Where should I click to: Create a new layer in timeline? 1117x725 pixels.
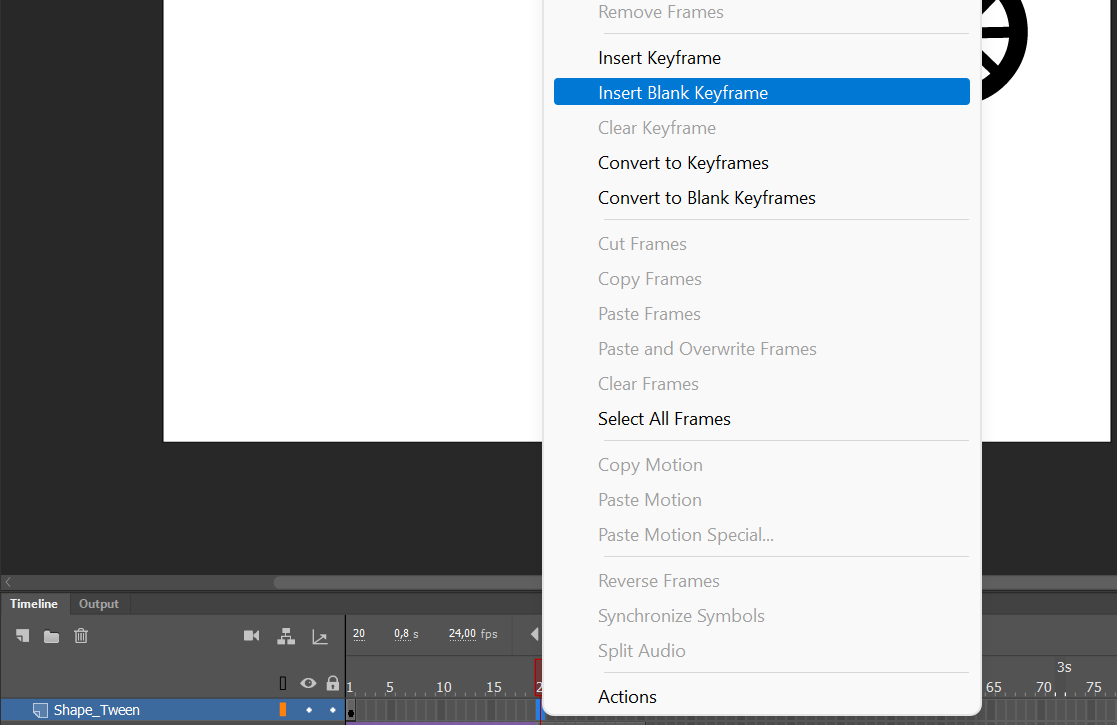[23, 636]
